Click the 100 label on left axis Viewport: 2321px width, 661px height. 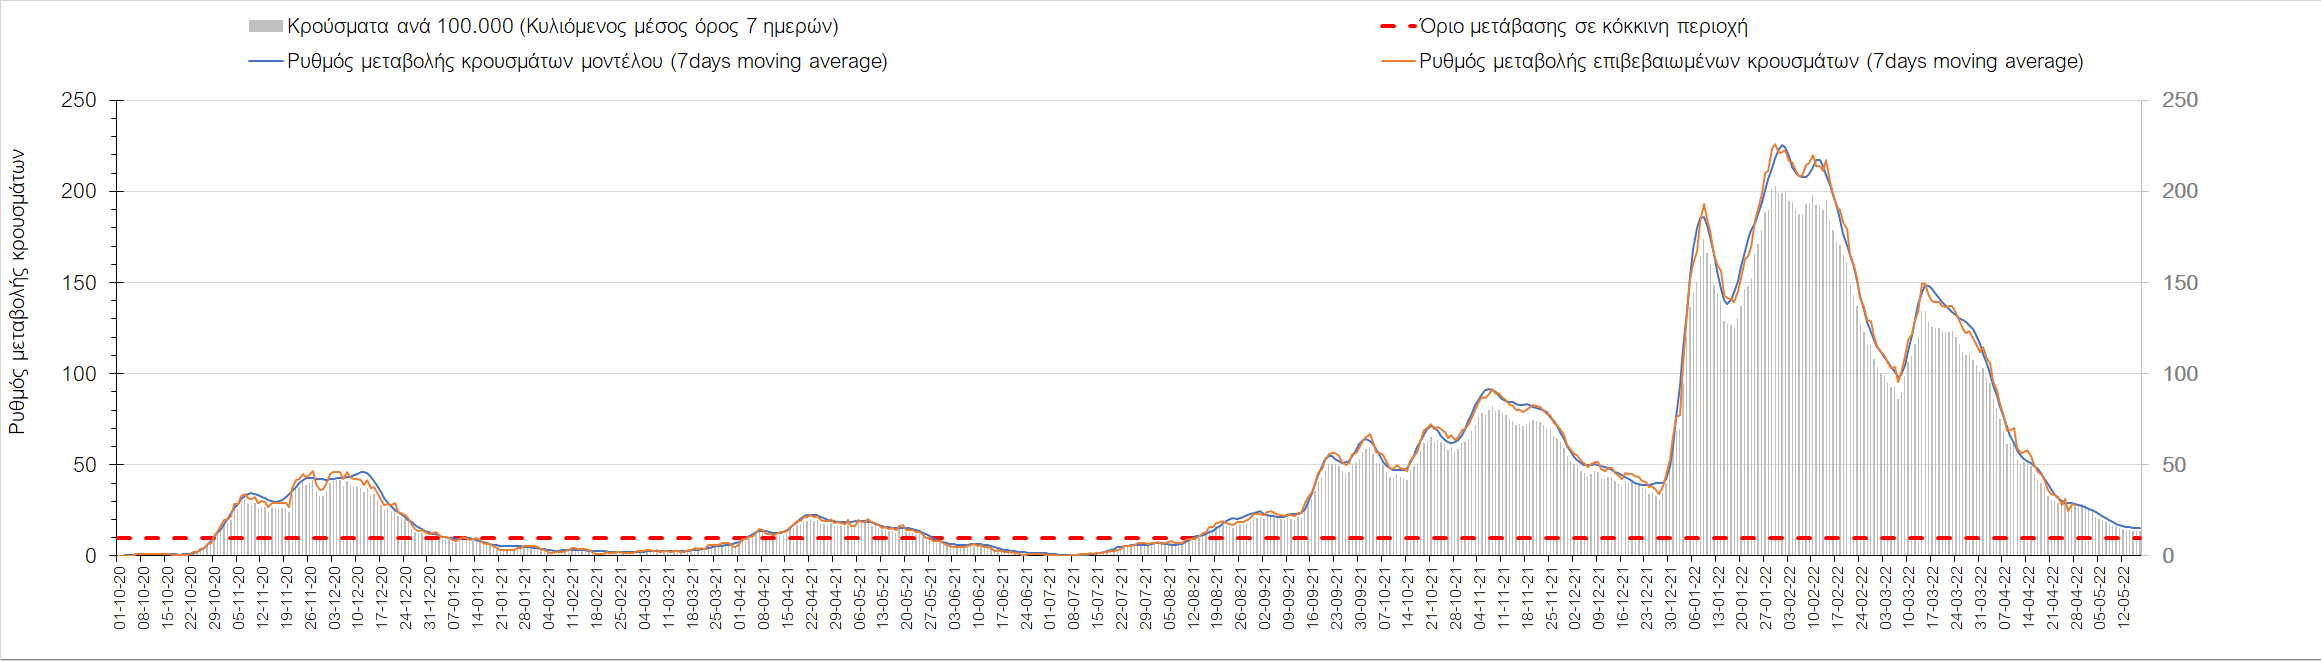click(x=79, y=374)
